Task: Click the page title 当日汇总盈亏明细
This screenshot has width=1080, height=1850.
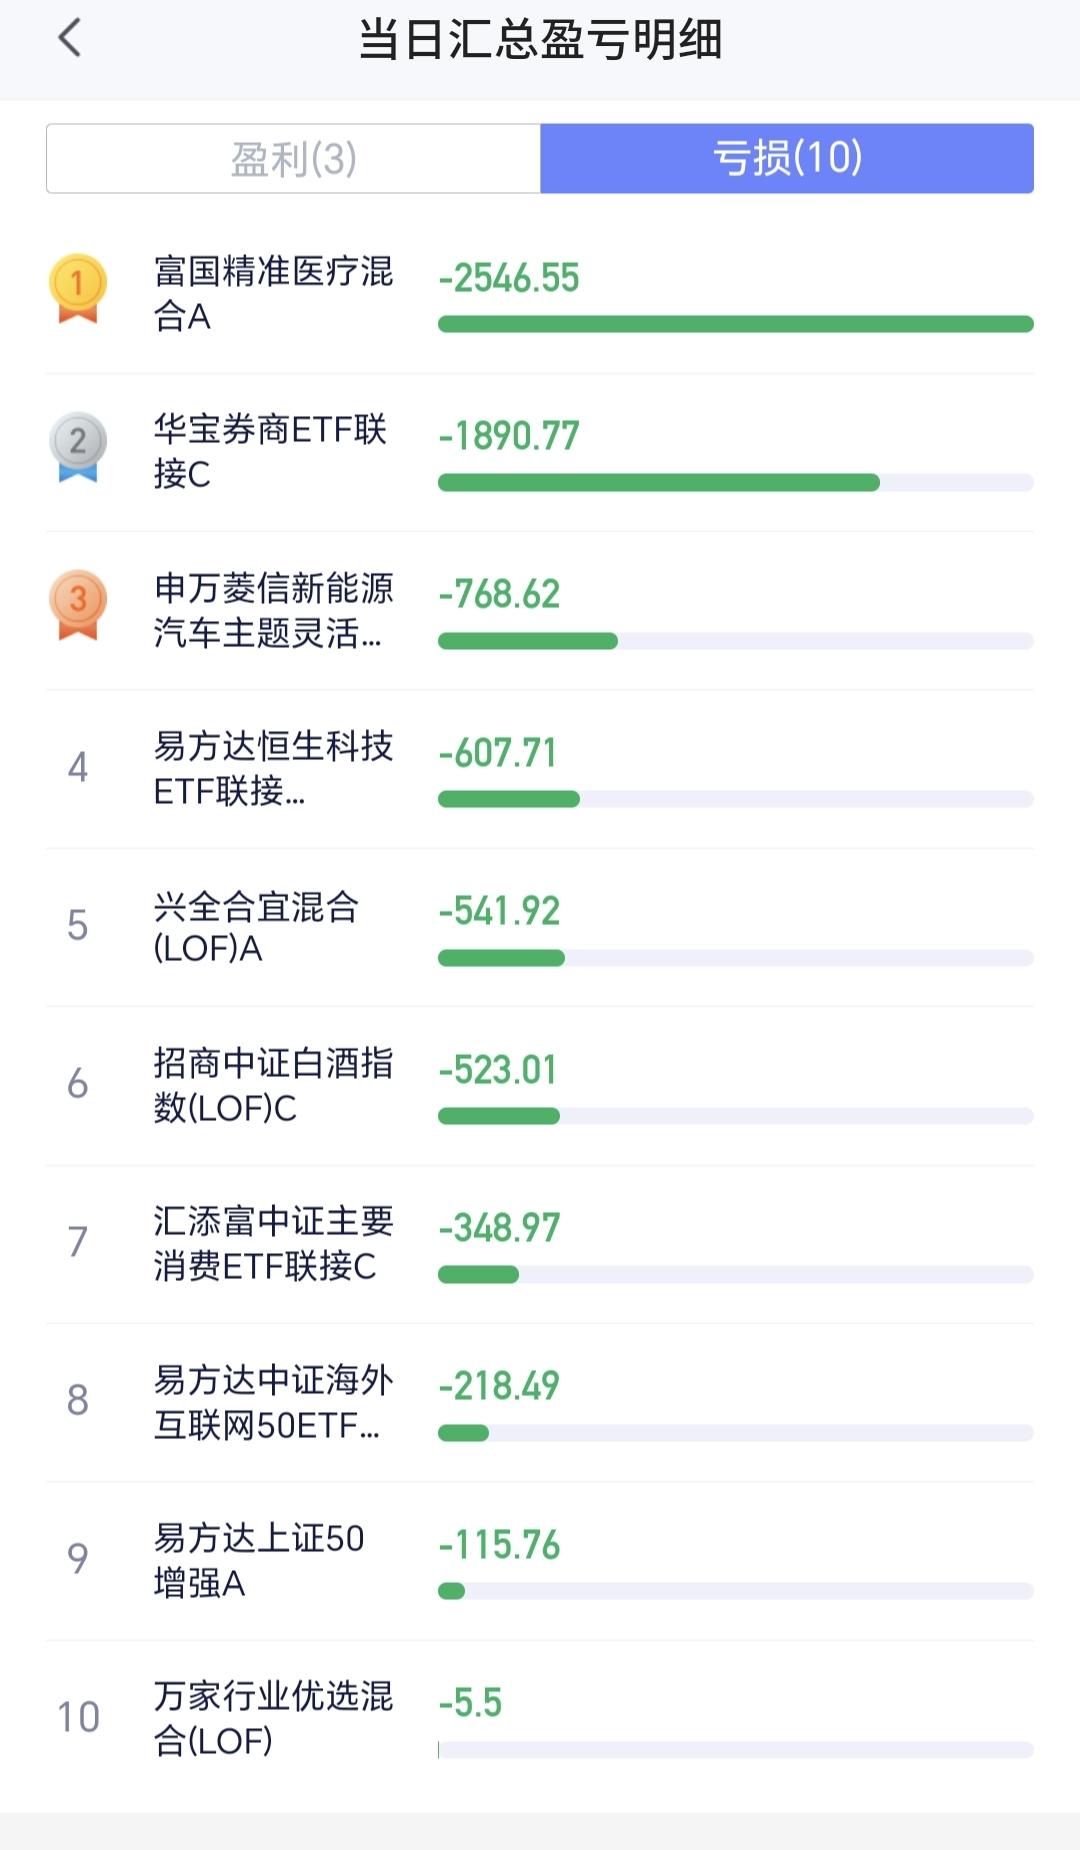Action: click(x=540, y=40)
